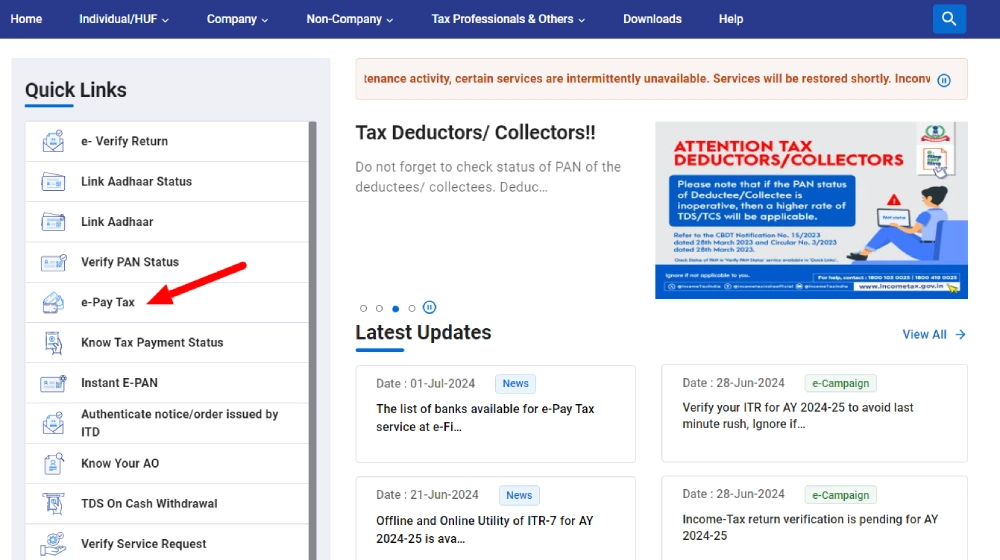Click the arrow next to View All

[960, 334]
